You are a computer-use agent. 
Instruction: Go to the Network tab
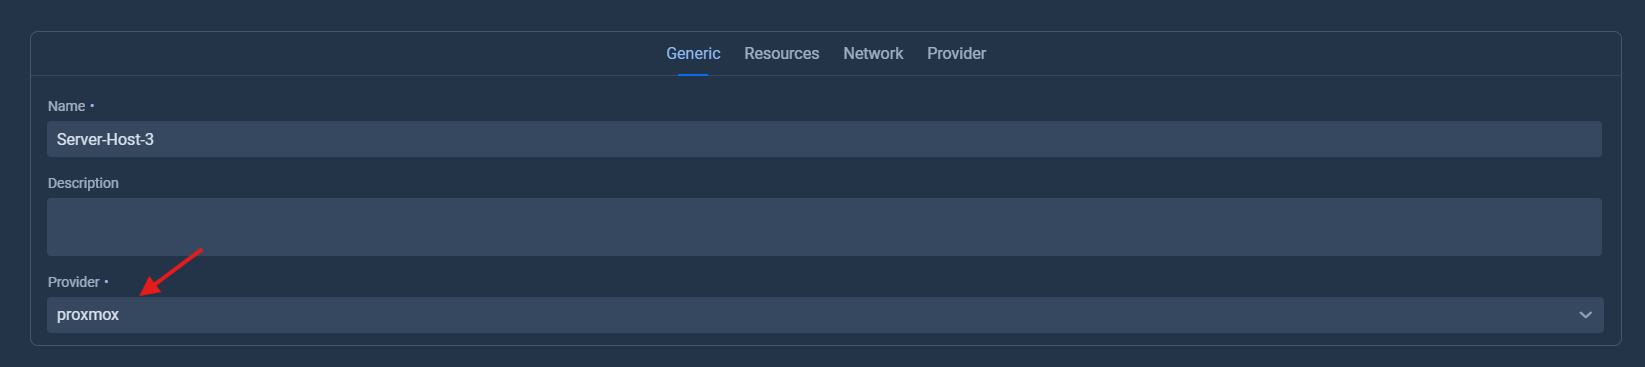[873, 54]
